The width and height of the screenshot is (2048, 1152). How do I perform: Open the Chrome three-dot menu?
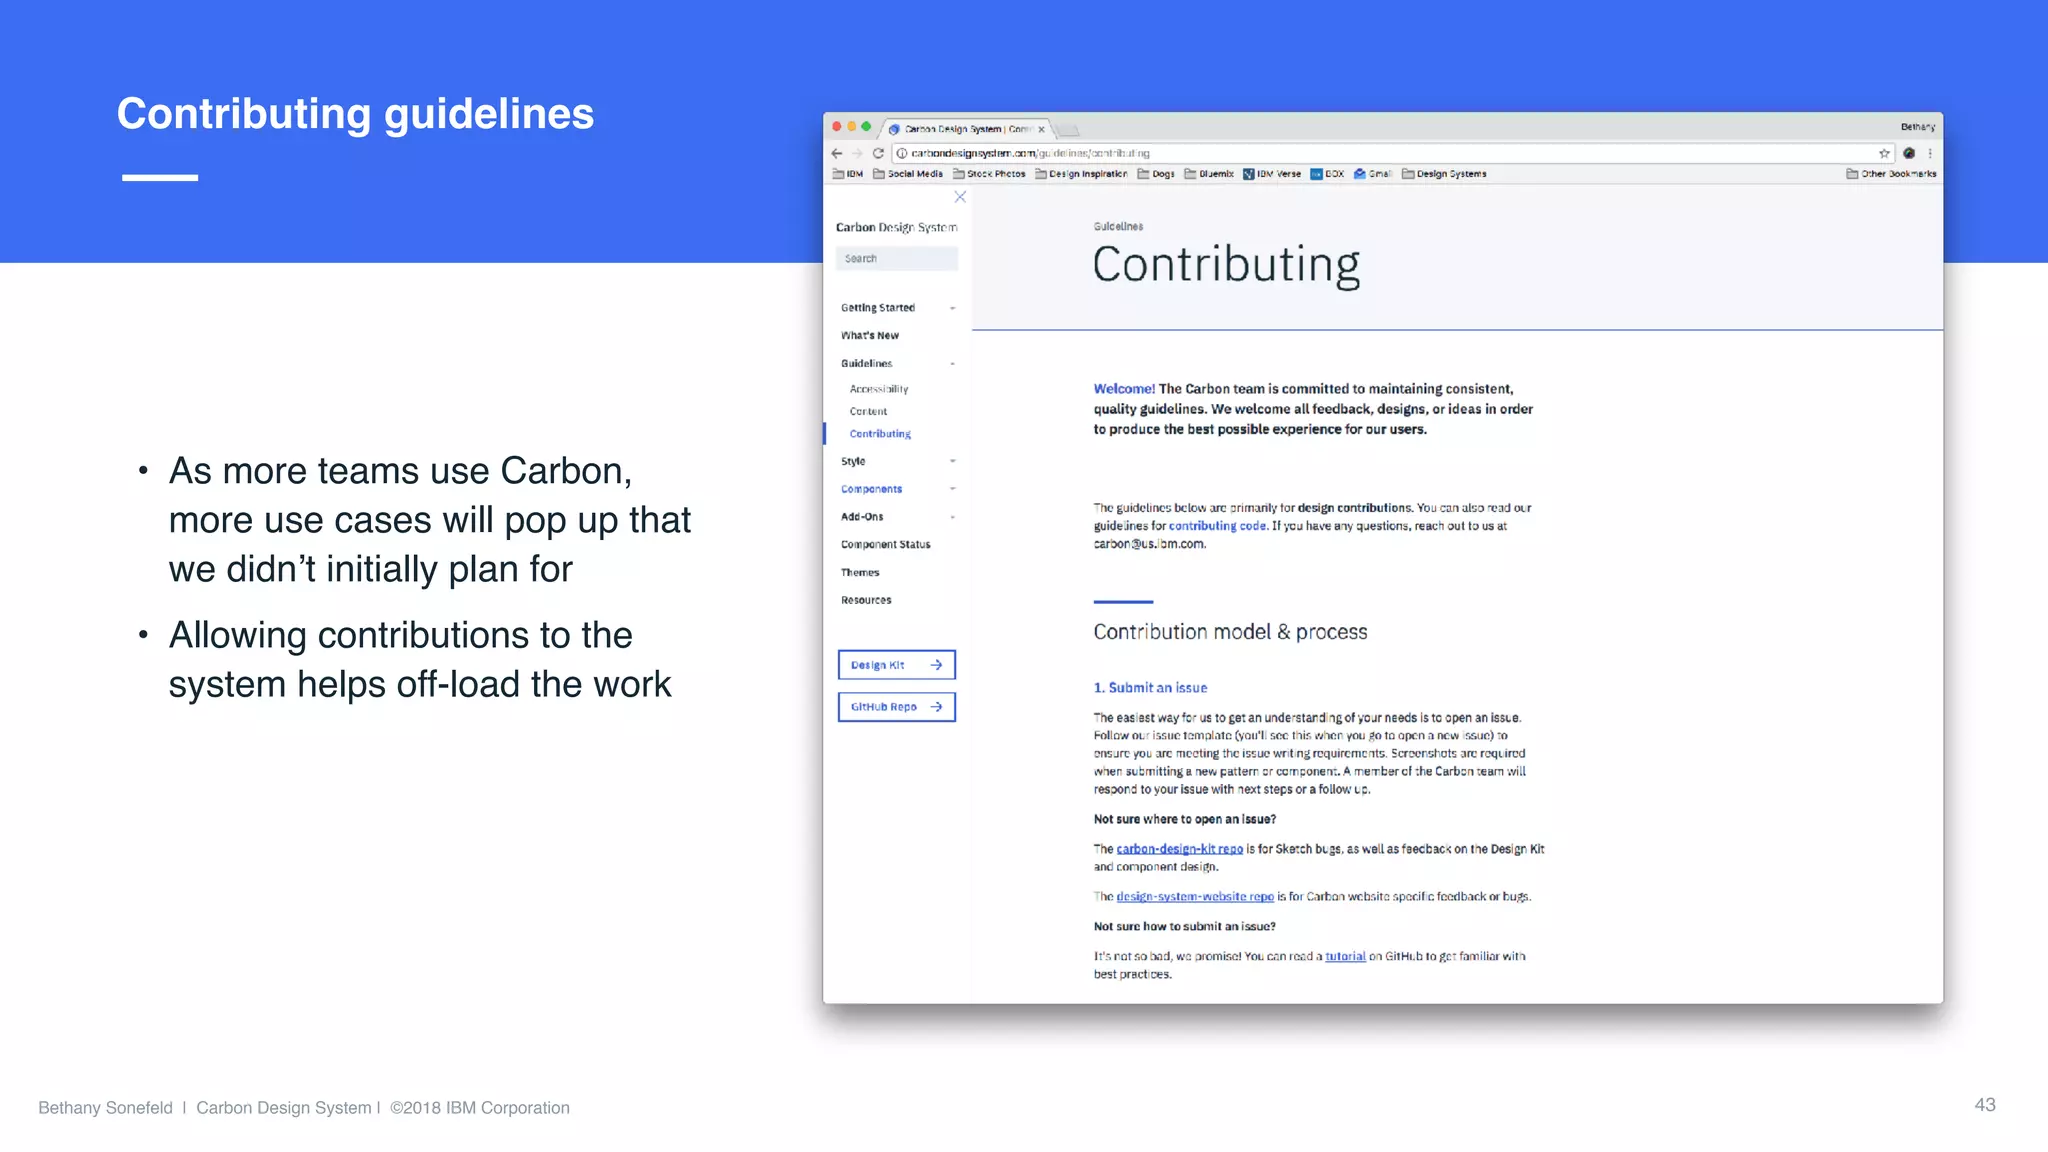click(x=1930, y=153)
